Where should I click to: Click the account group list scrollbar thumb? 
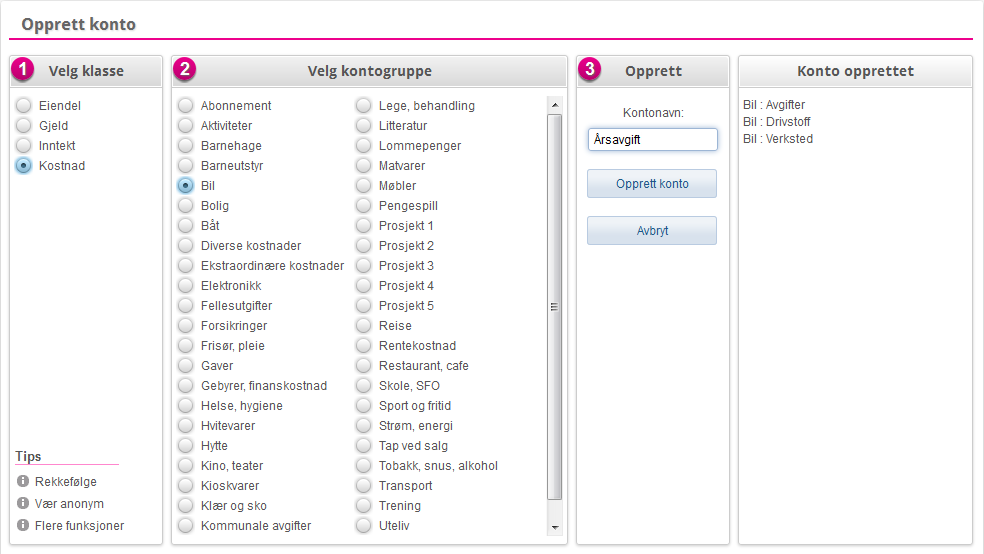pyautogui.click(x=555, y=307)
